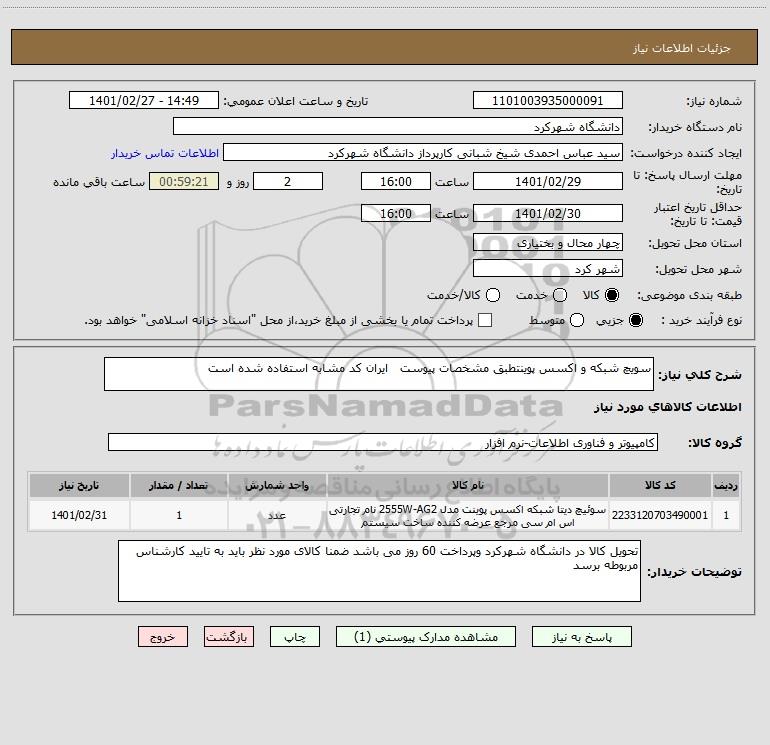Click the price validity time field 16:00

pos(396,213)
